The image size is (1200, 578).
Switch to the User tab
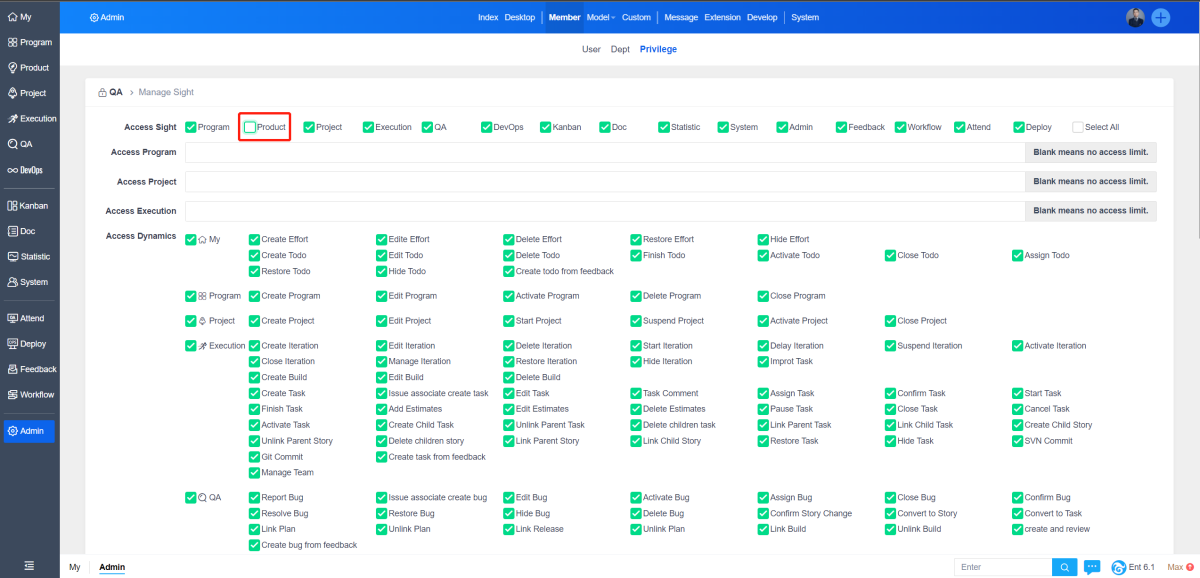pyautogui.click(x=592, y=49)
